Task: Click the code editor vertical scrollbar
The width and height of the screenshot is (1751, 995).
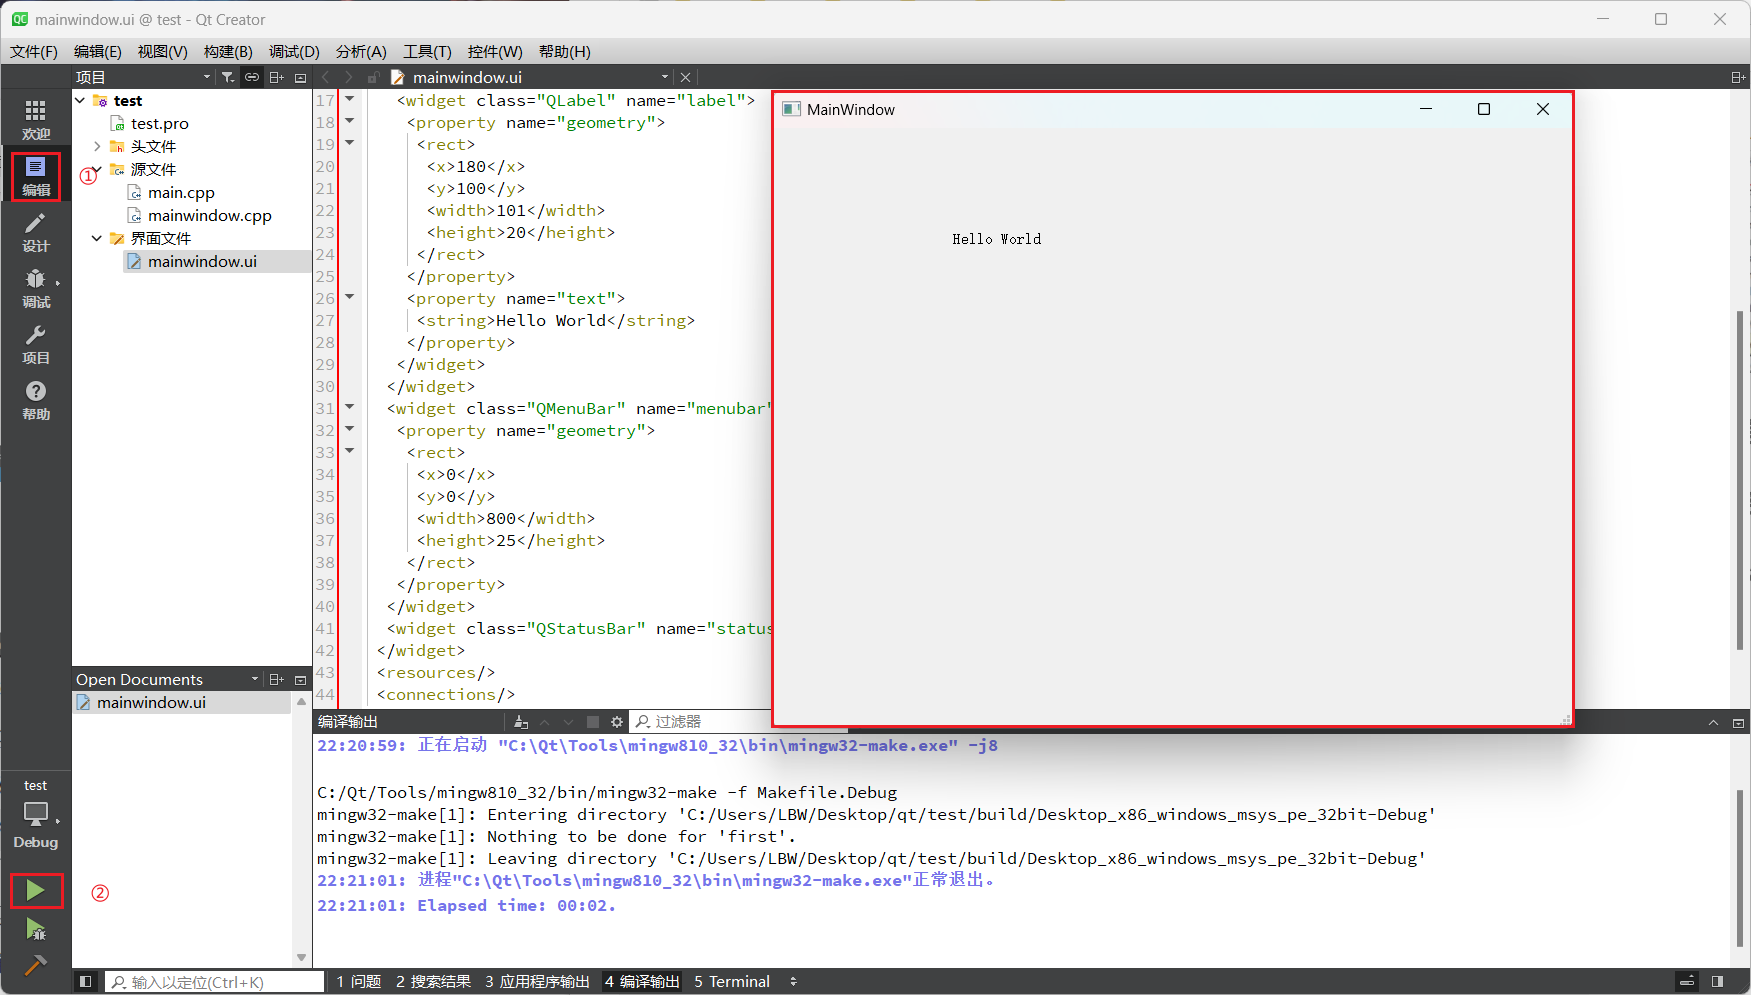Action: pos(1740,480)
